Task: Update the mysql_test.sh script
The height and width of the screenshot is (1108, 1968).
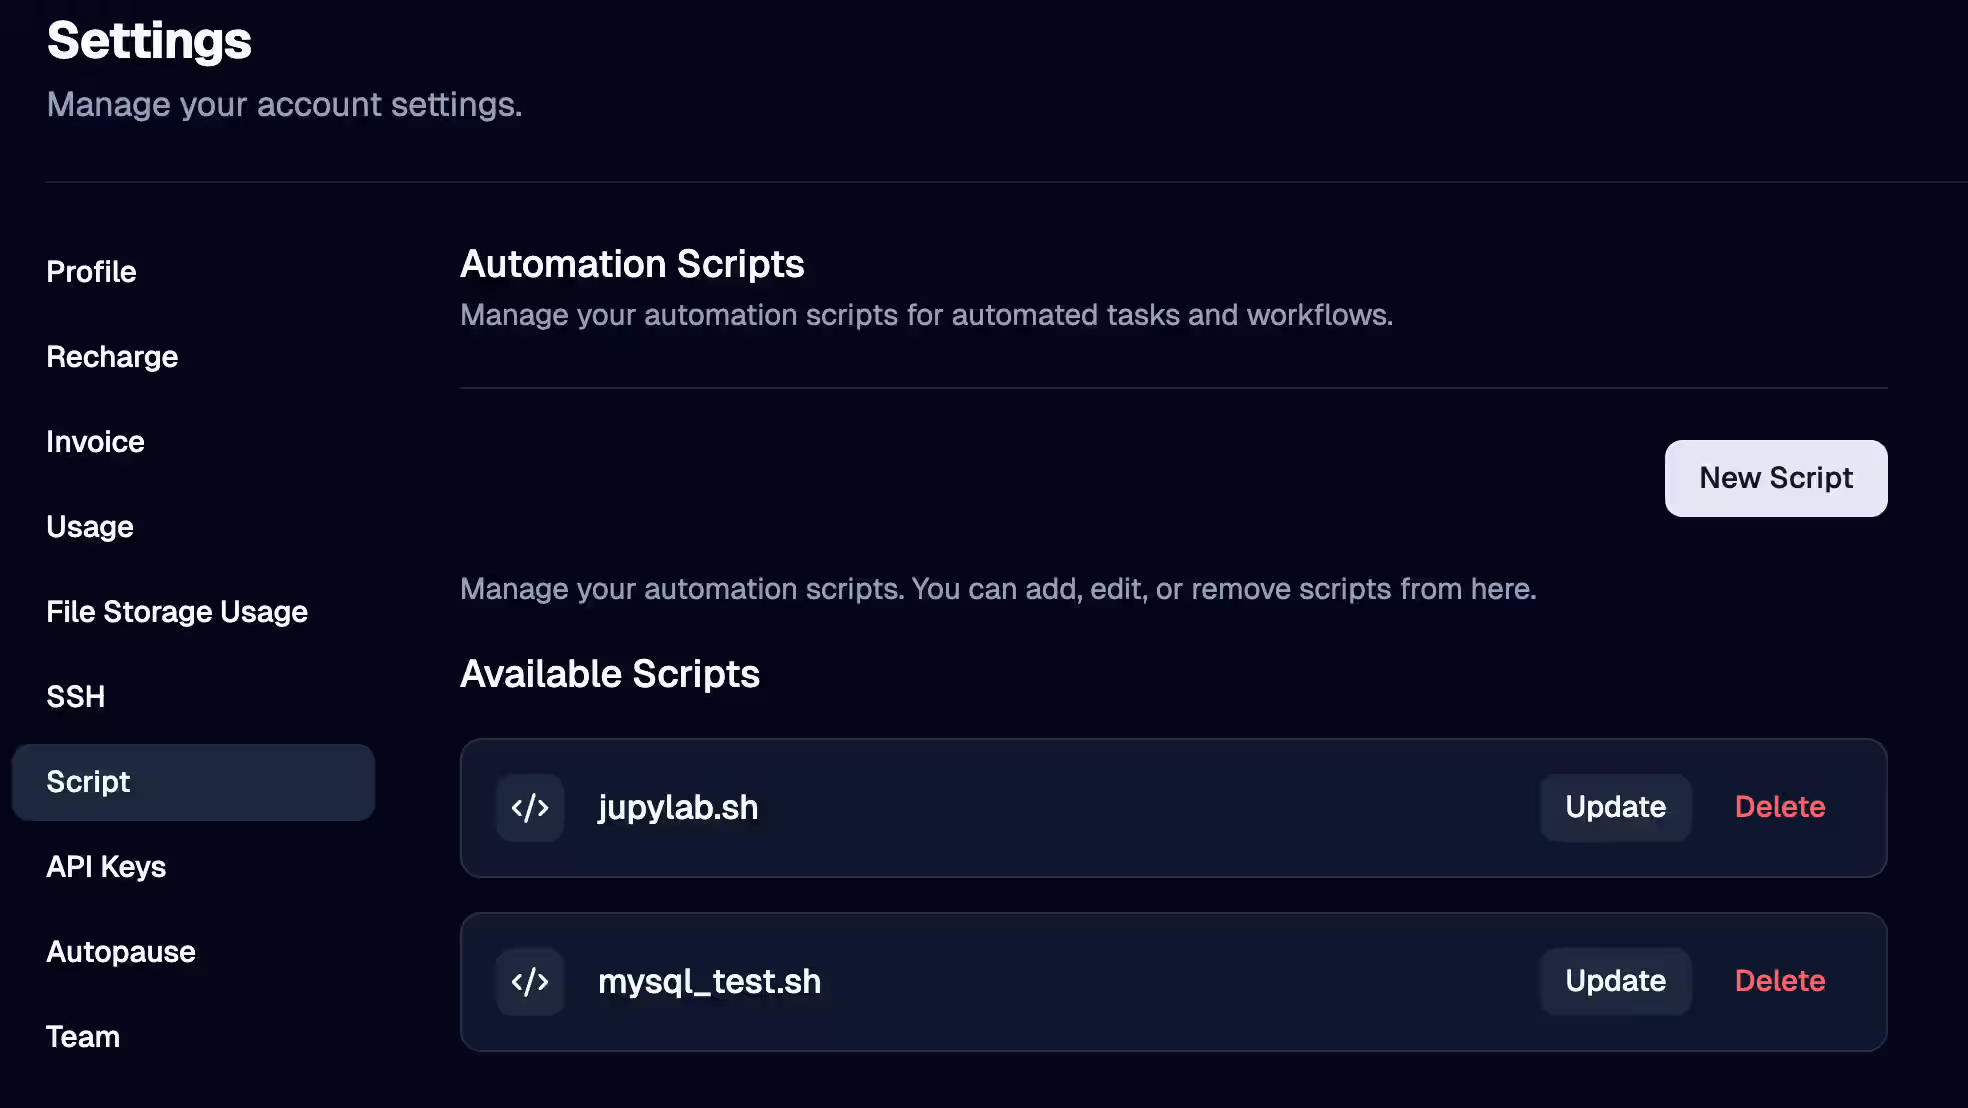Action: pyautogui.click(x=1614, y=981)
